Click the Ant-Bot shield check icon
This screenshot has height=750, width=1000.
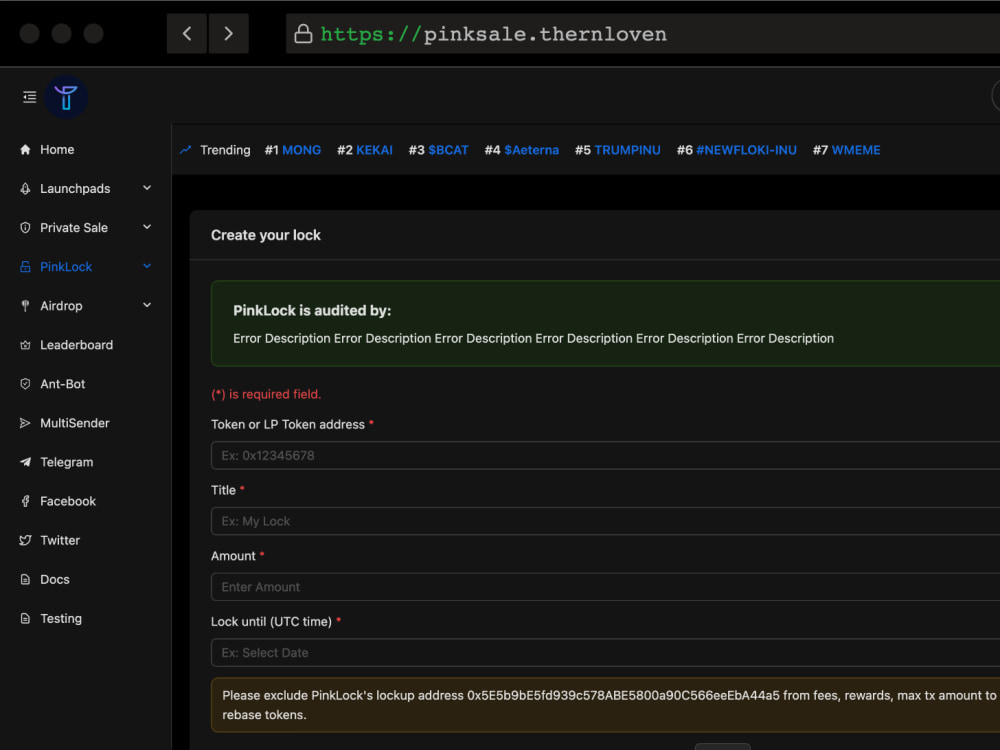[26, 384]
